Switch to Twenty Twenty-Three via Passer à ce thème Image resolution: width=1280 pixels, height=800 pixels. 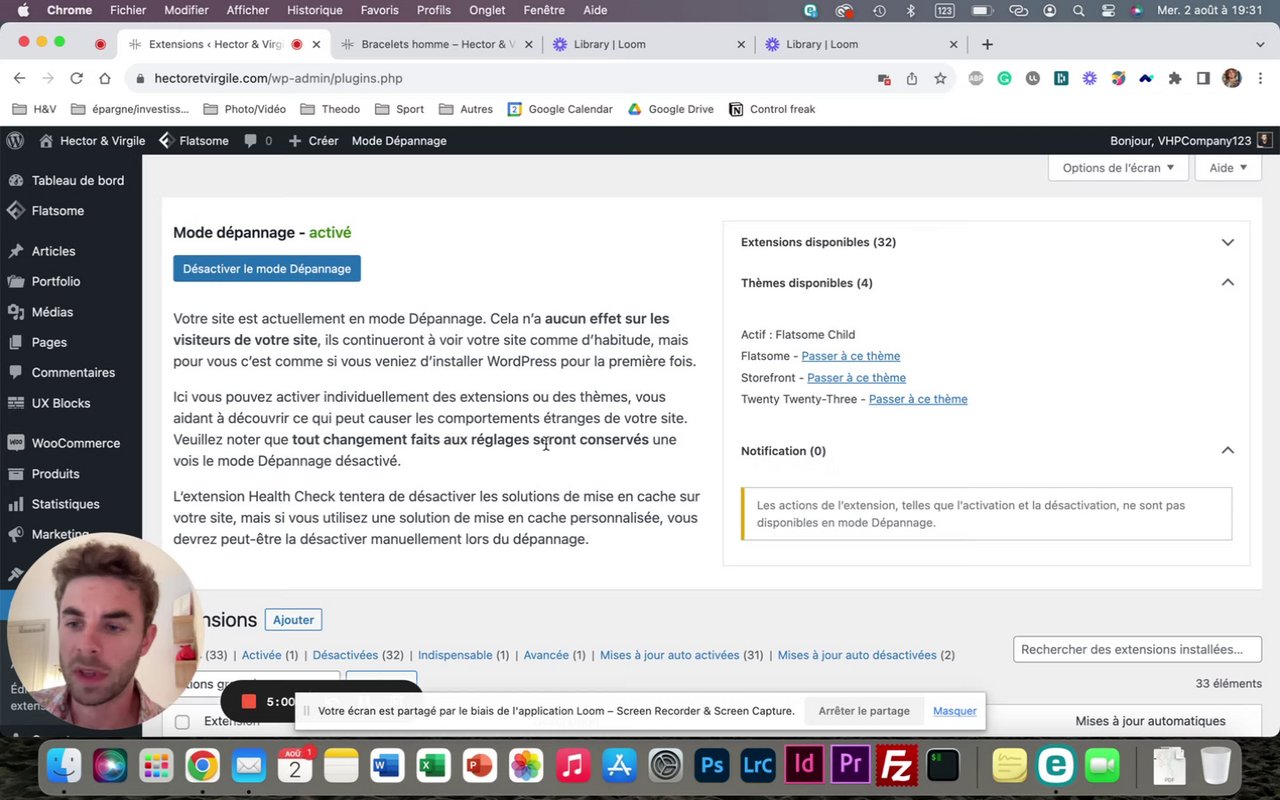(918, 399)
